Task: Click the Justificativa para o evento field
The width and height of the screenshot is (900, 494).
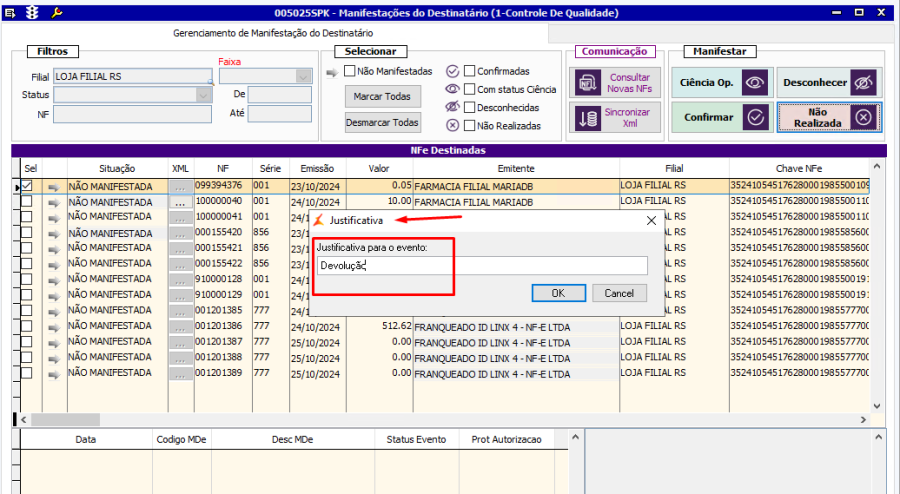Action: (x=482, y=266)
